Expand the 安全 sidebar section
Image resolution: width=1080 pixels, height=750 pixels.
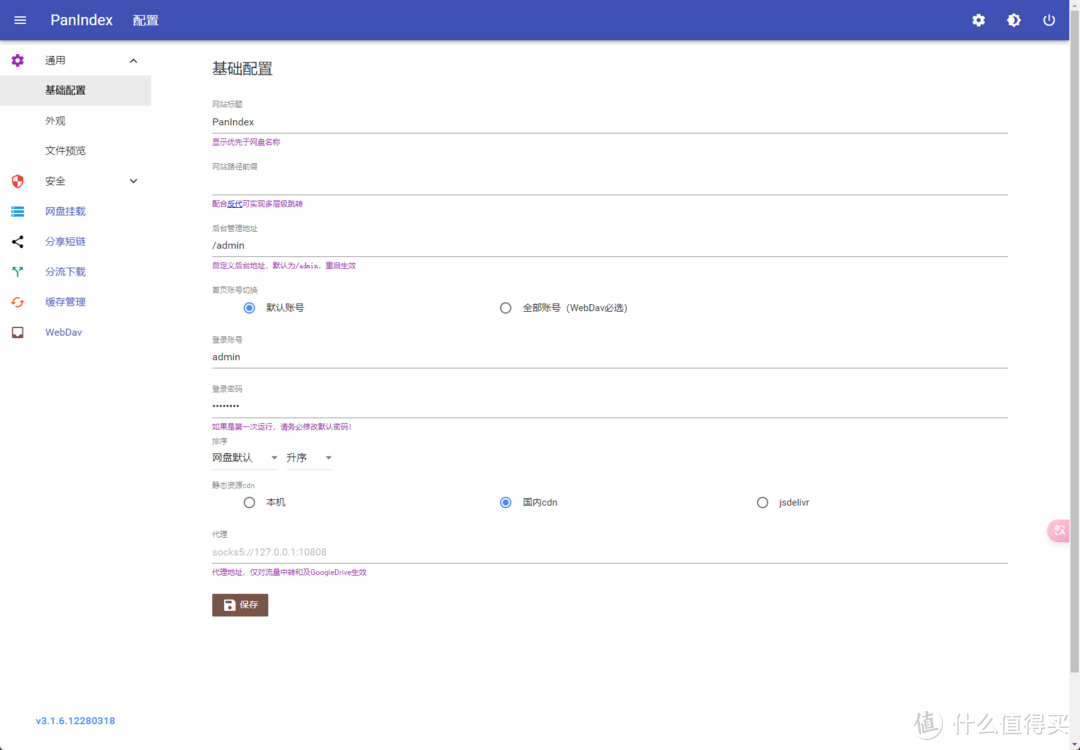coord(134,181)
